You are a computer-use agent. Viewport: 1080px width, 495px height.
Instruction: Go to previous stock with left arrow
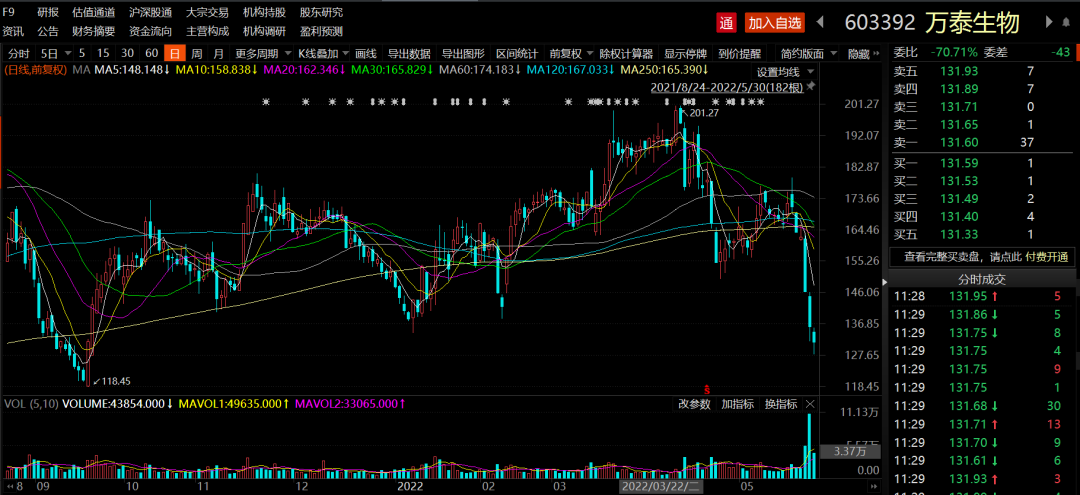820,22
